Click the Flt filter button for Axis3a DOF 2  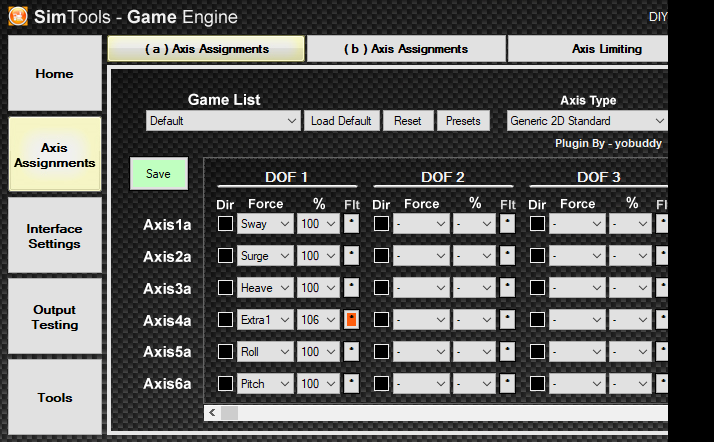click(507, 287)
